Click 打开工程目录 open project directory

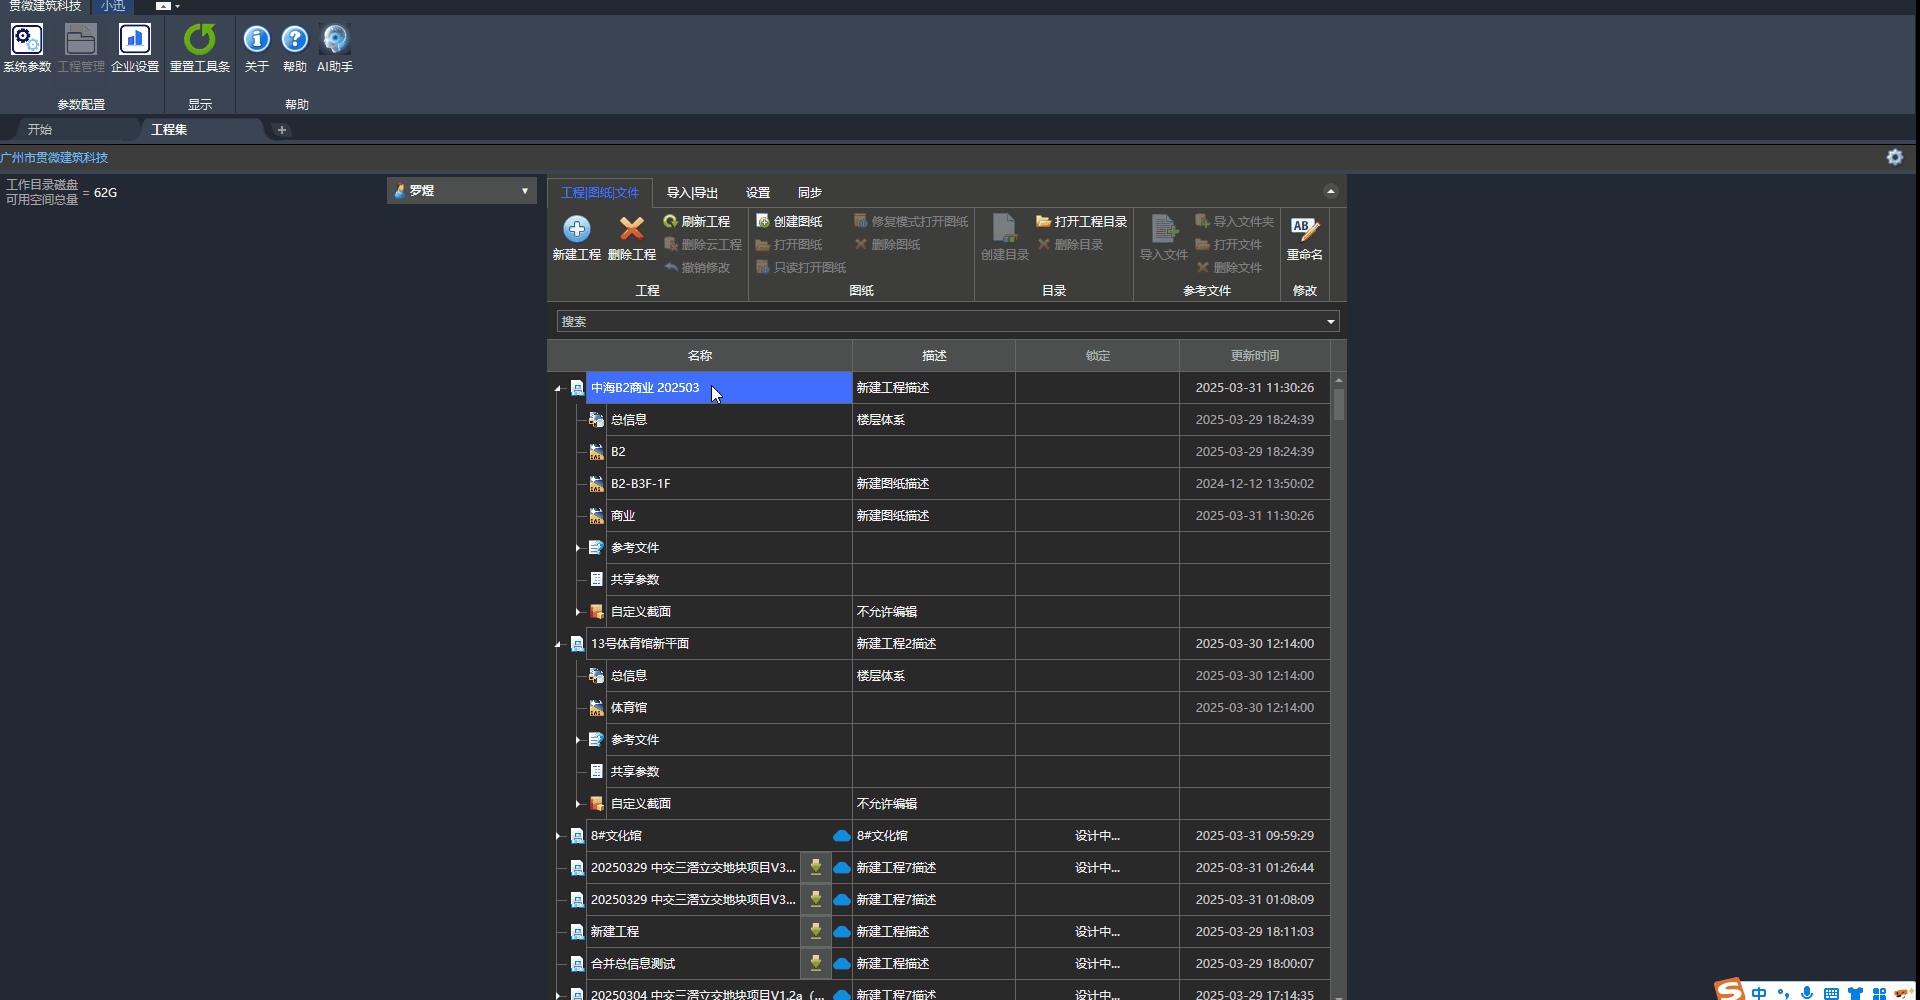(1082, 221)
